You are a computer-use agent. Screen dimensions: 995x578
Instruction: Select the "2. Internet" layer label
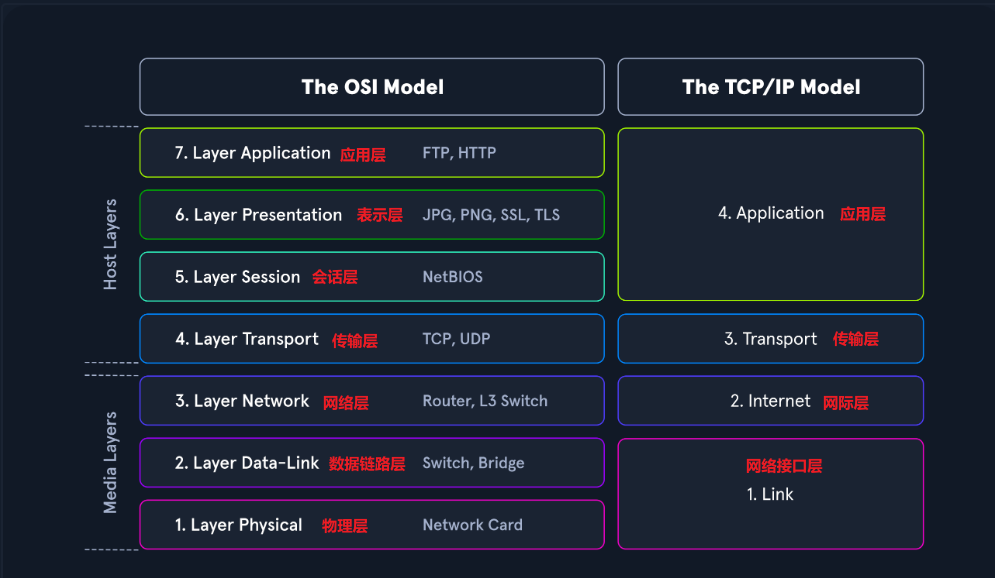770,401
